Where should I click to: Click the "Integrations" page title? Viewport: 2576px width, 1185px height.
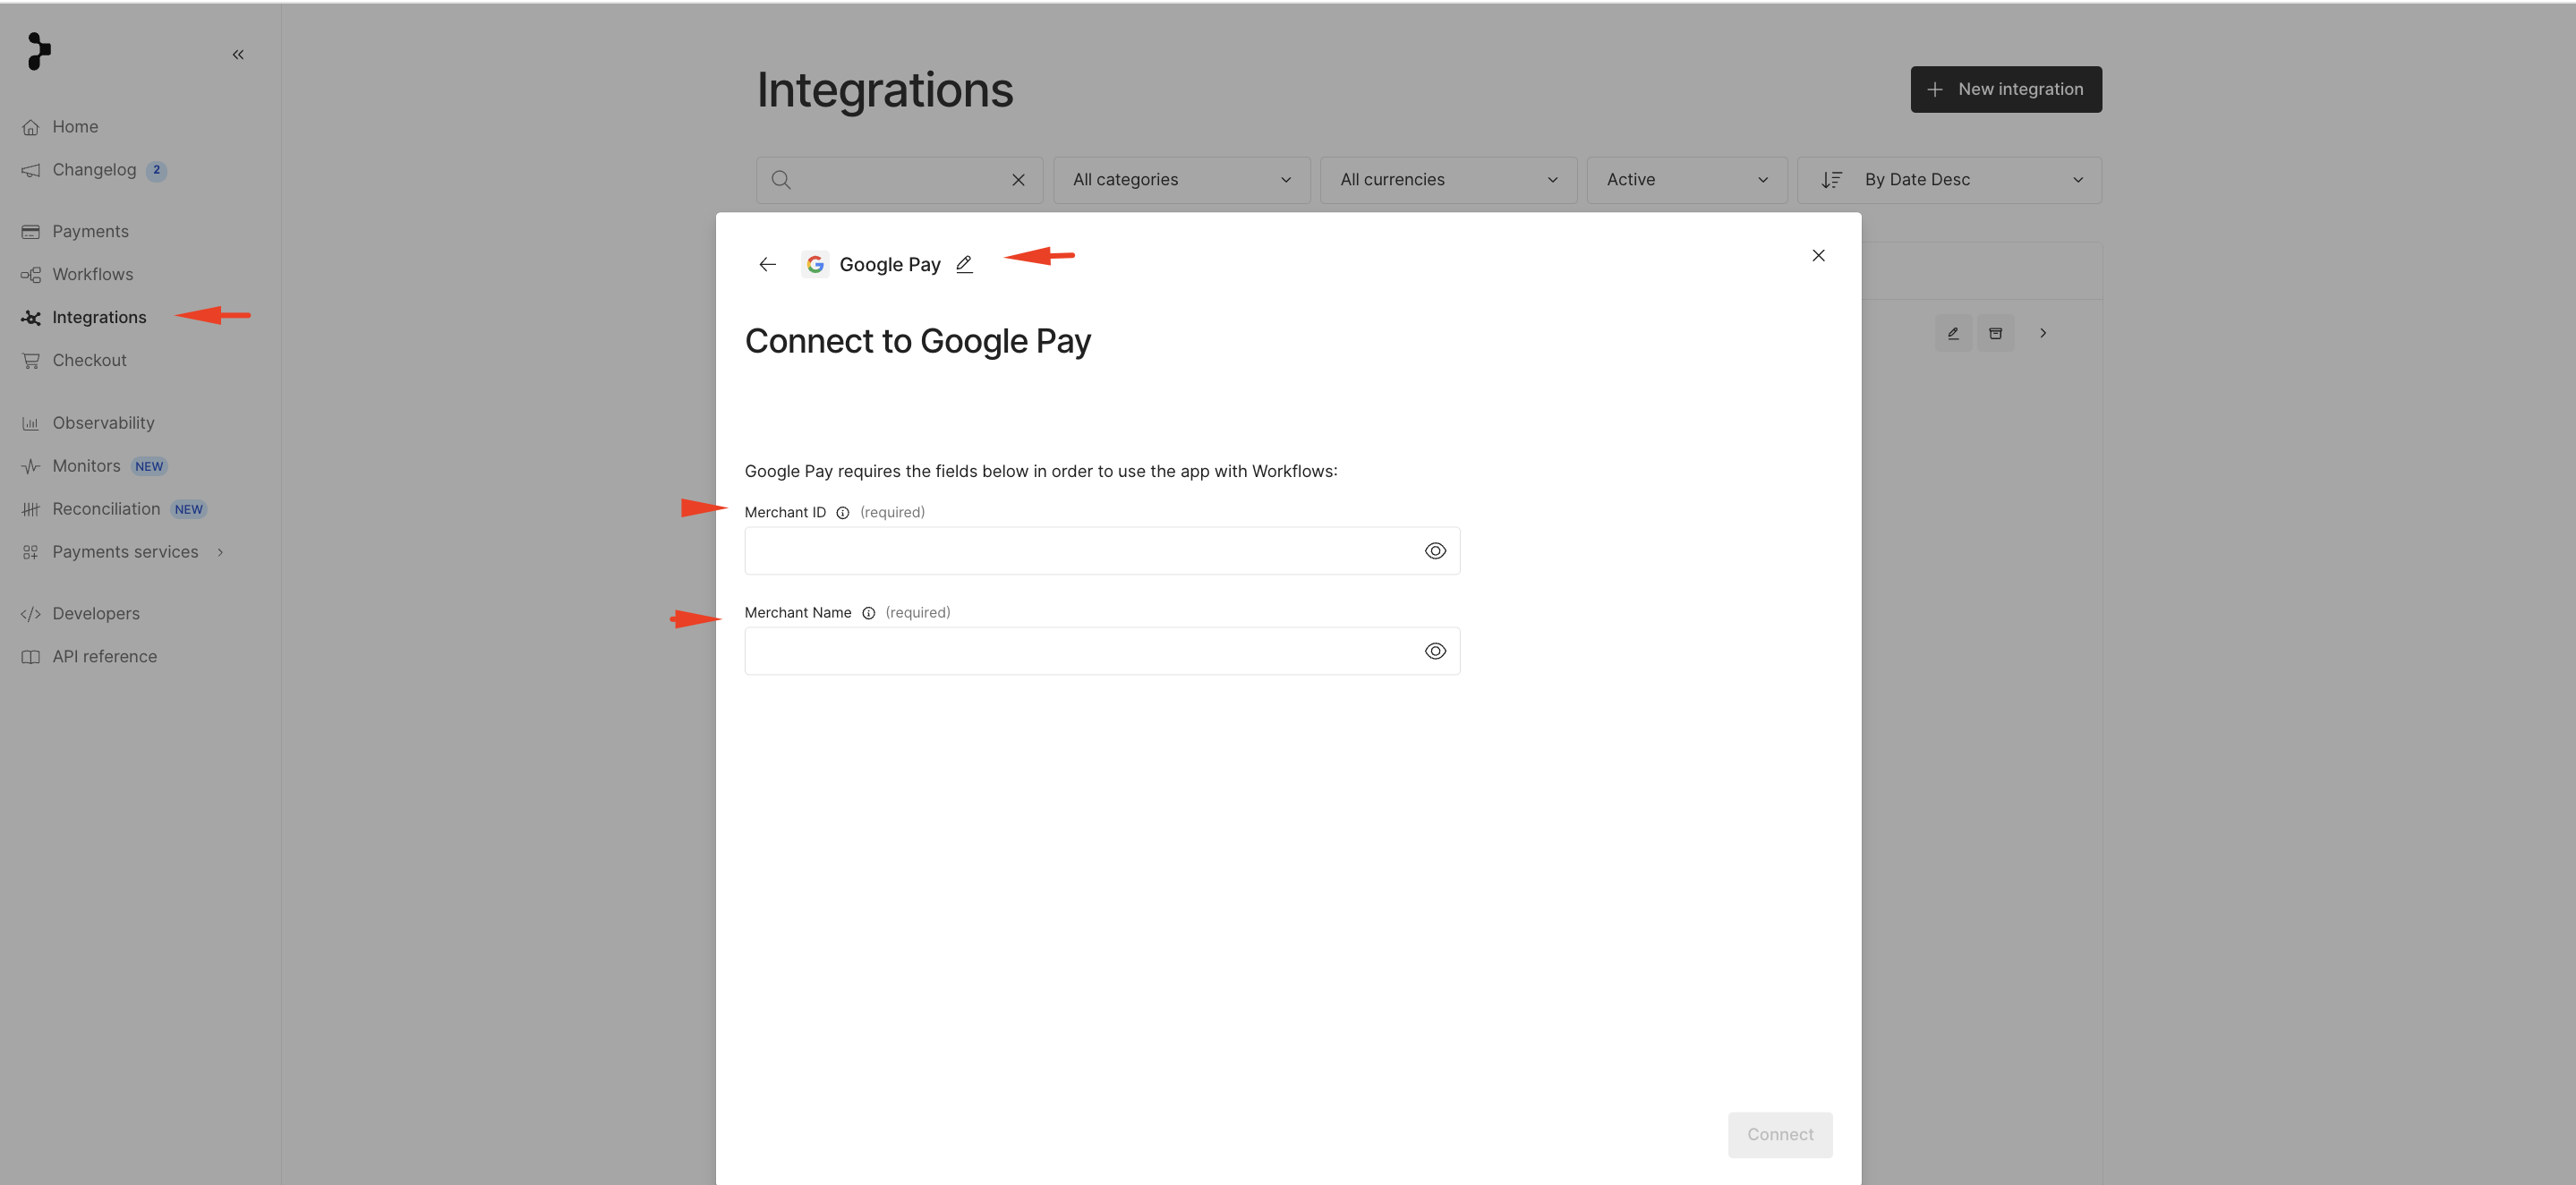[x=885, y=90]
